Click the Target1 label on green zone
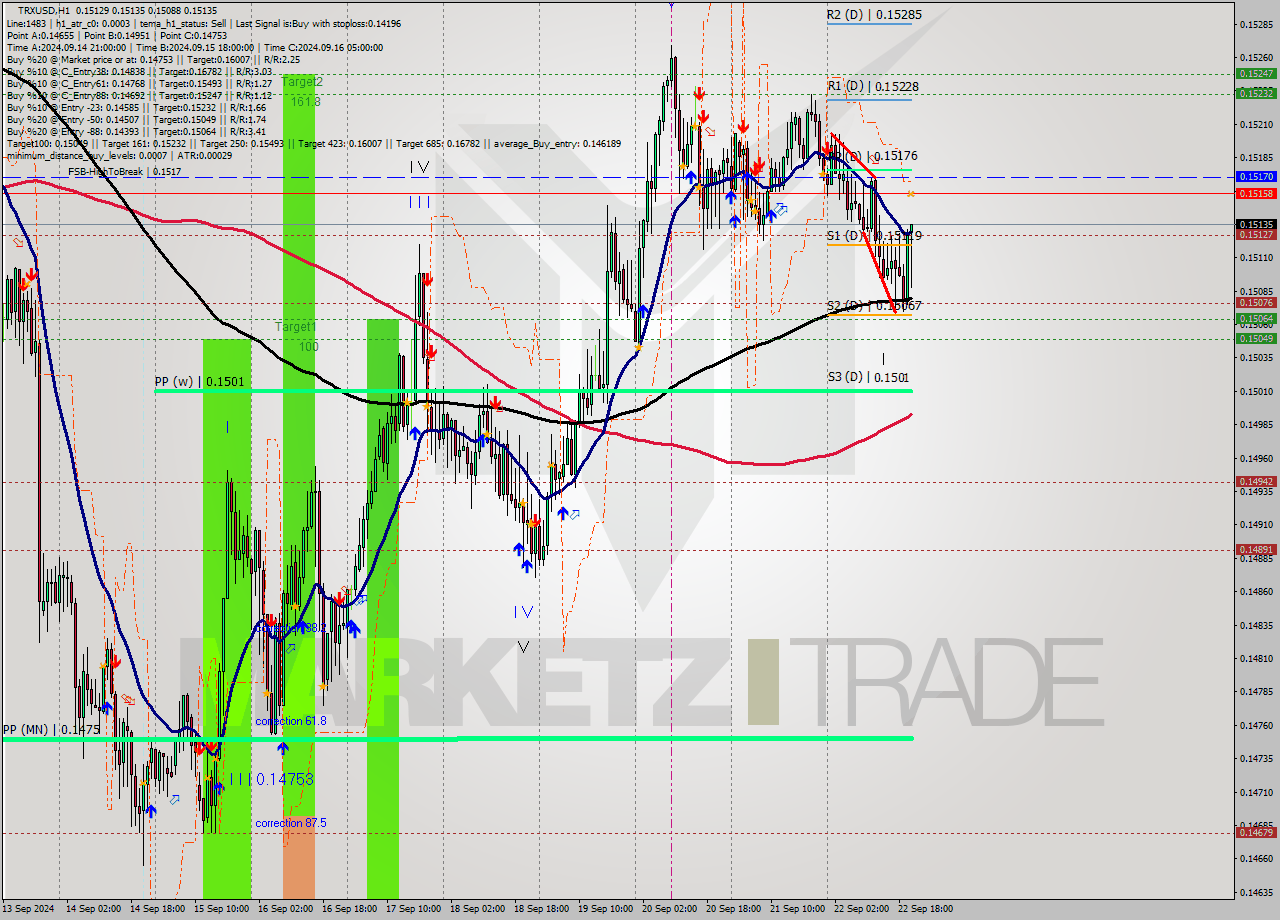This screenshot has width=1280, height=920. pyautogui.click(x=296, y=327)
